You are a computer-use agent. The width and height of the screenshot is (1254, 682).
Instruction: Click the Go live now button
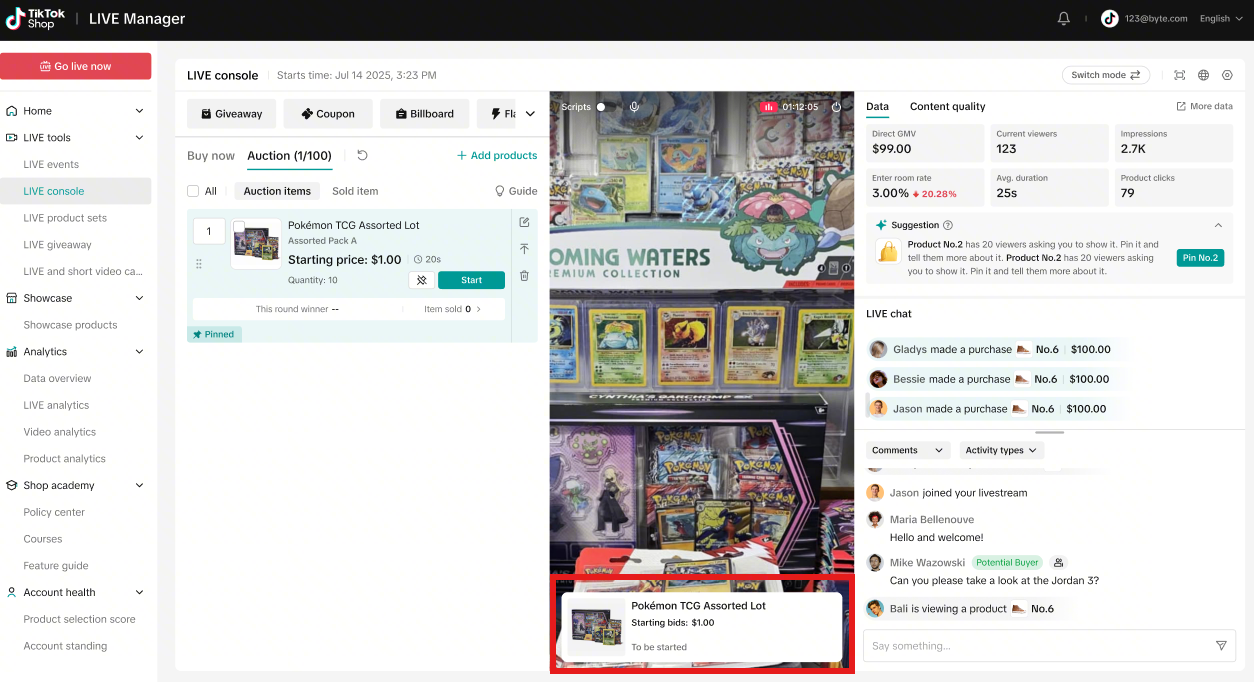[76, 66]
